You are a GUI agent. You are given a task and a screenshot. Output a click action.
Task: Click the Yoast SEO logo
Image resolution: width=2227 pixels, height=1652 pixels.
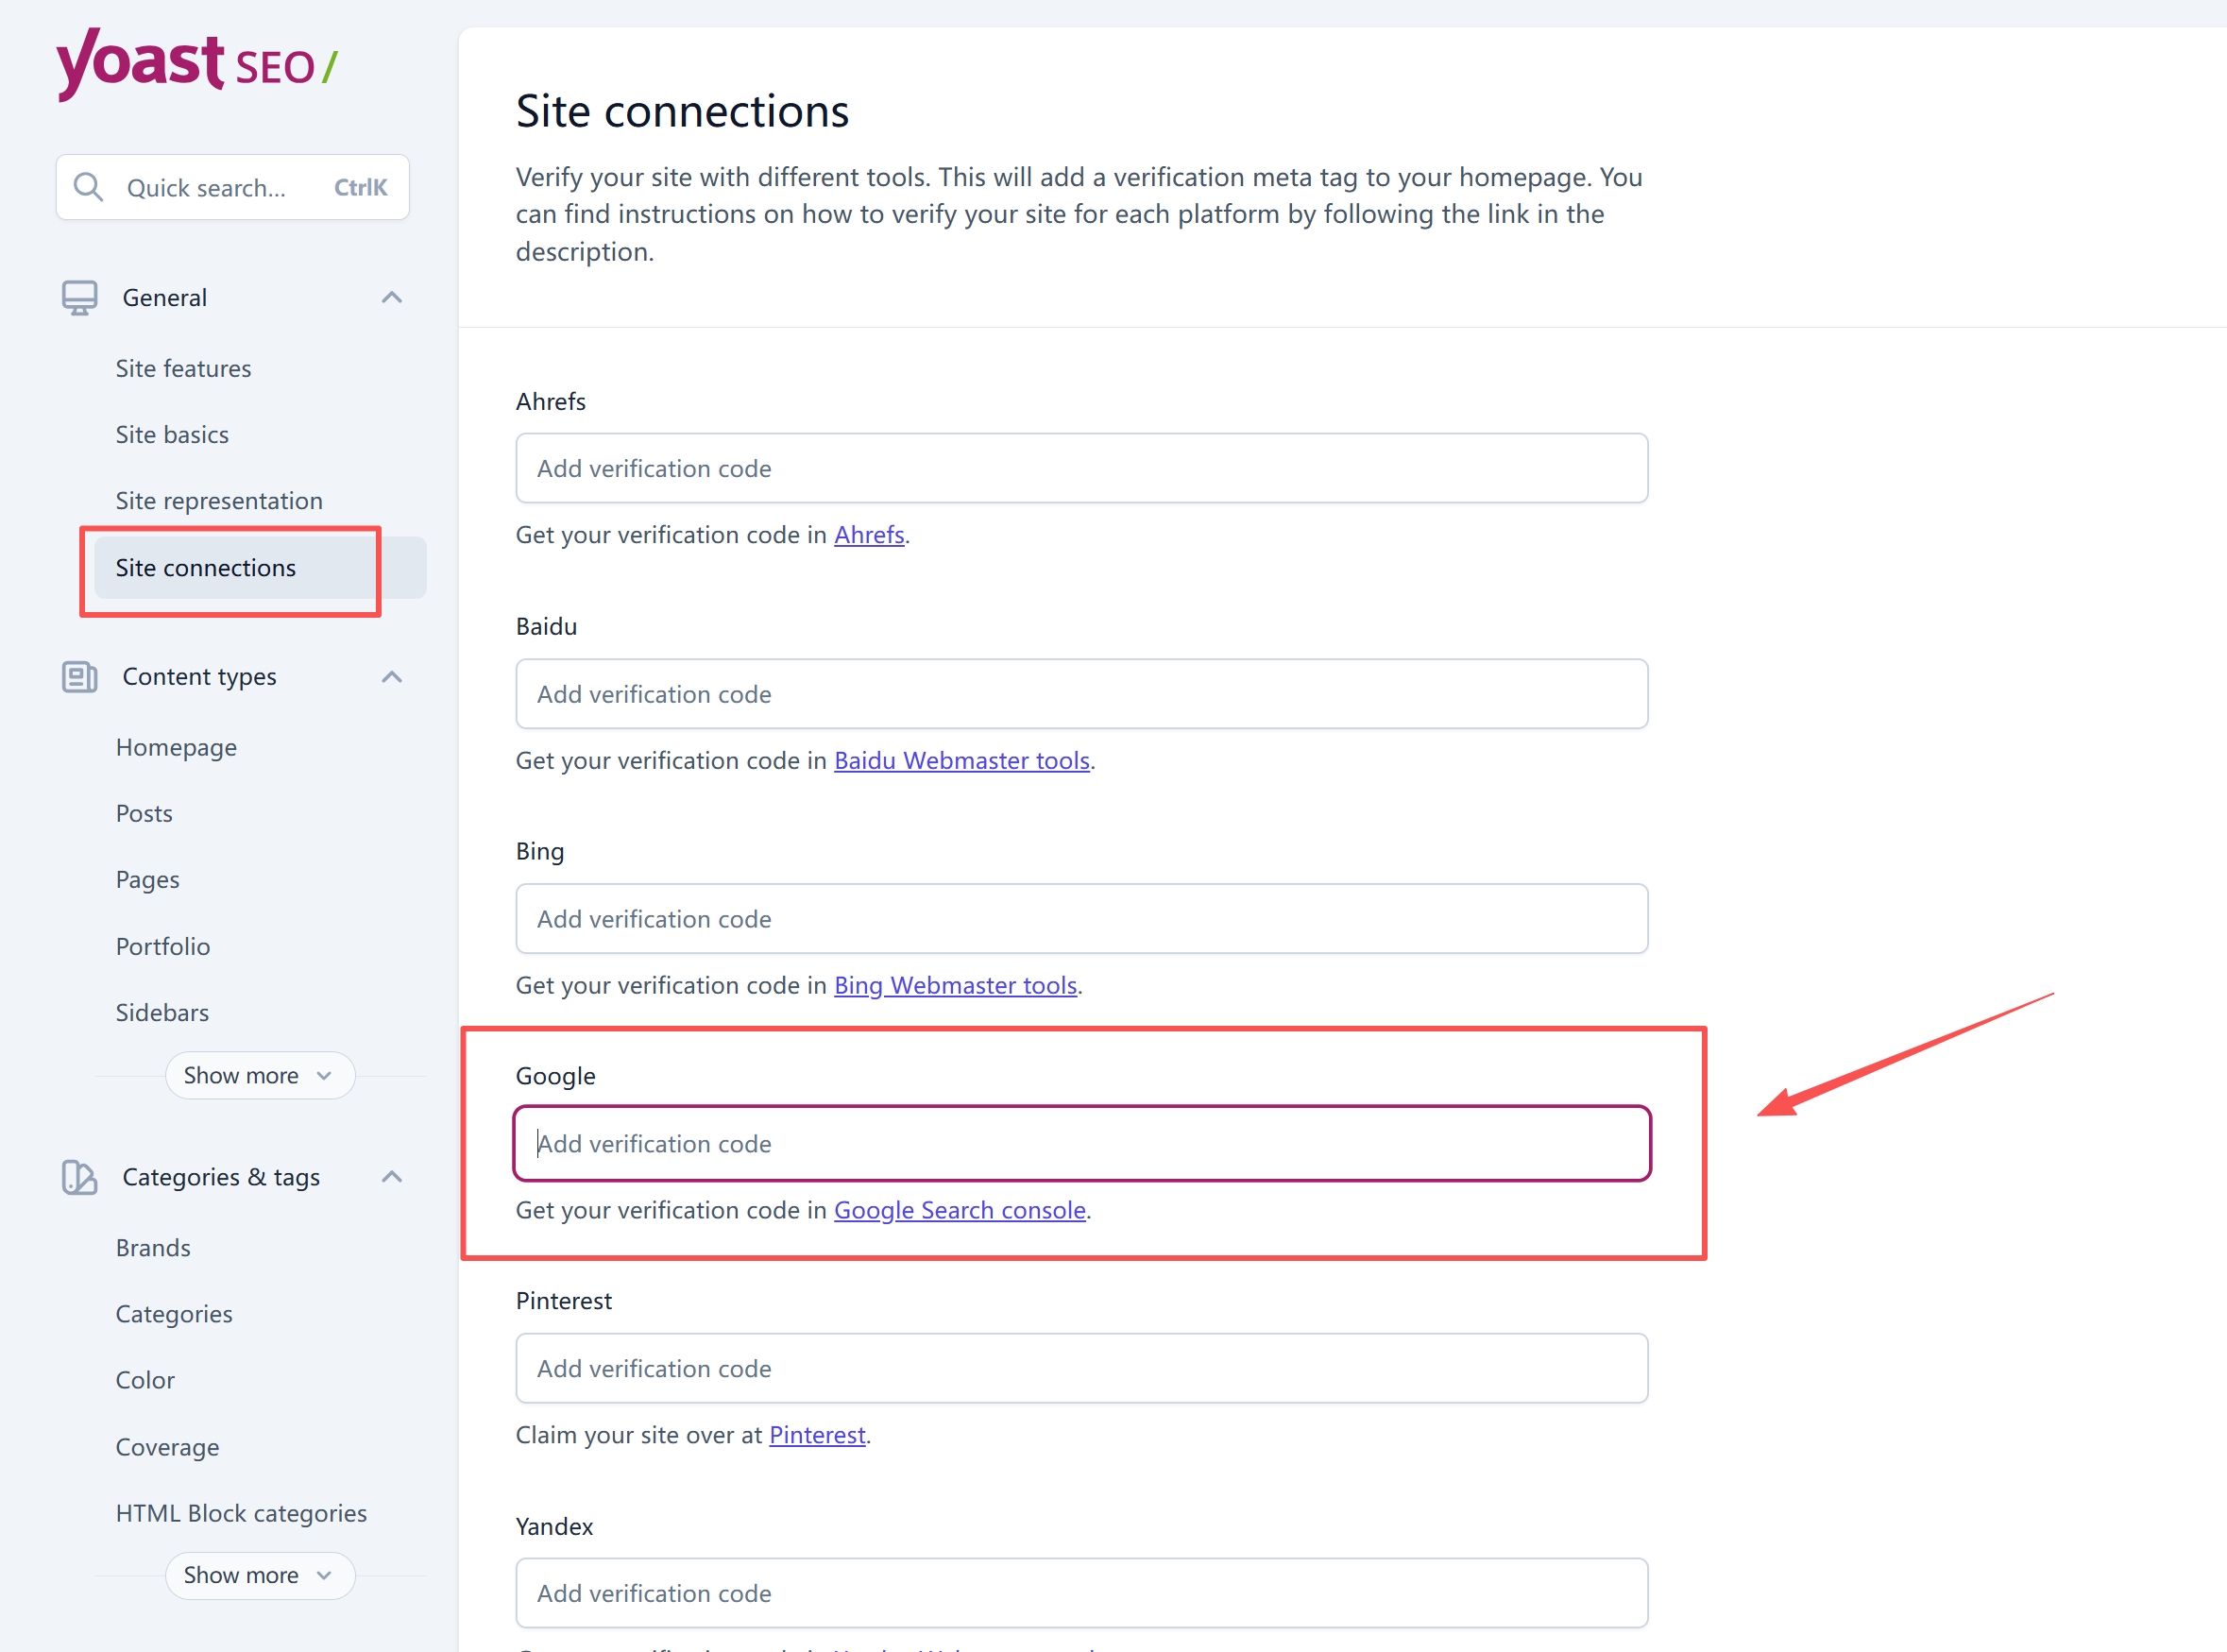196,64
